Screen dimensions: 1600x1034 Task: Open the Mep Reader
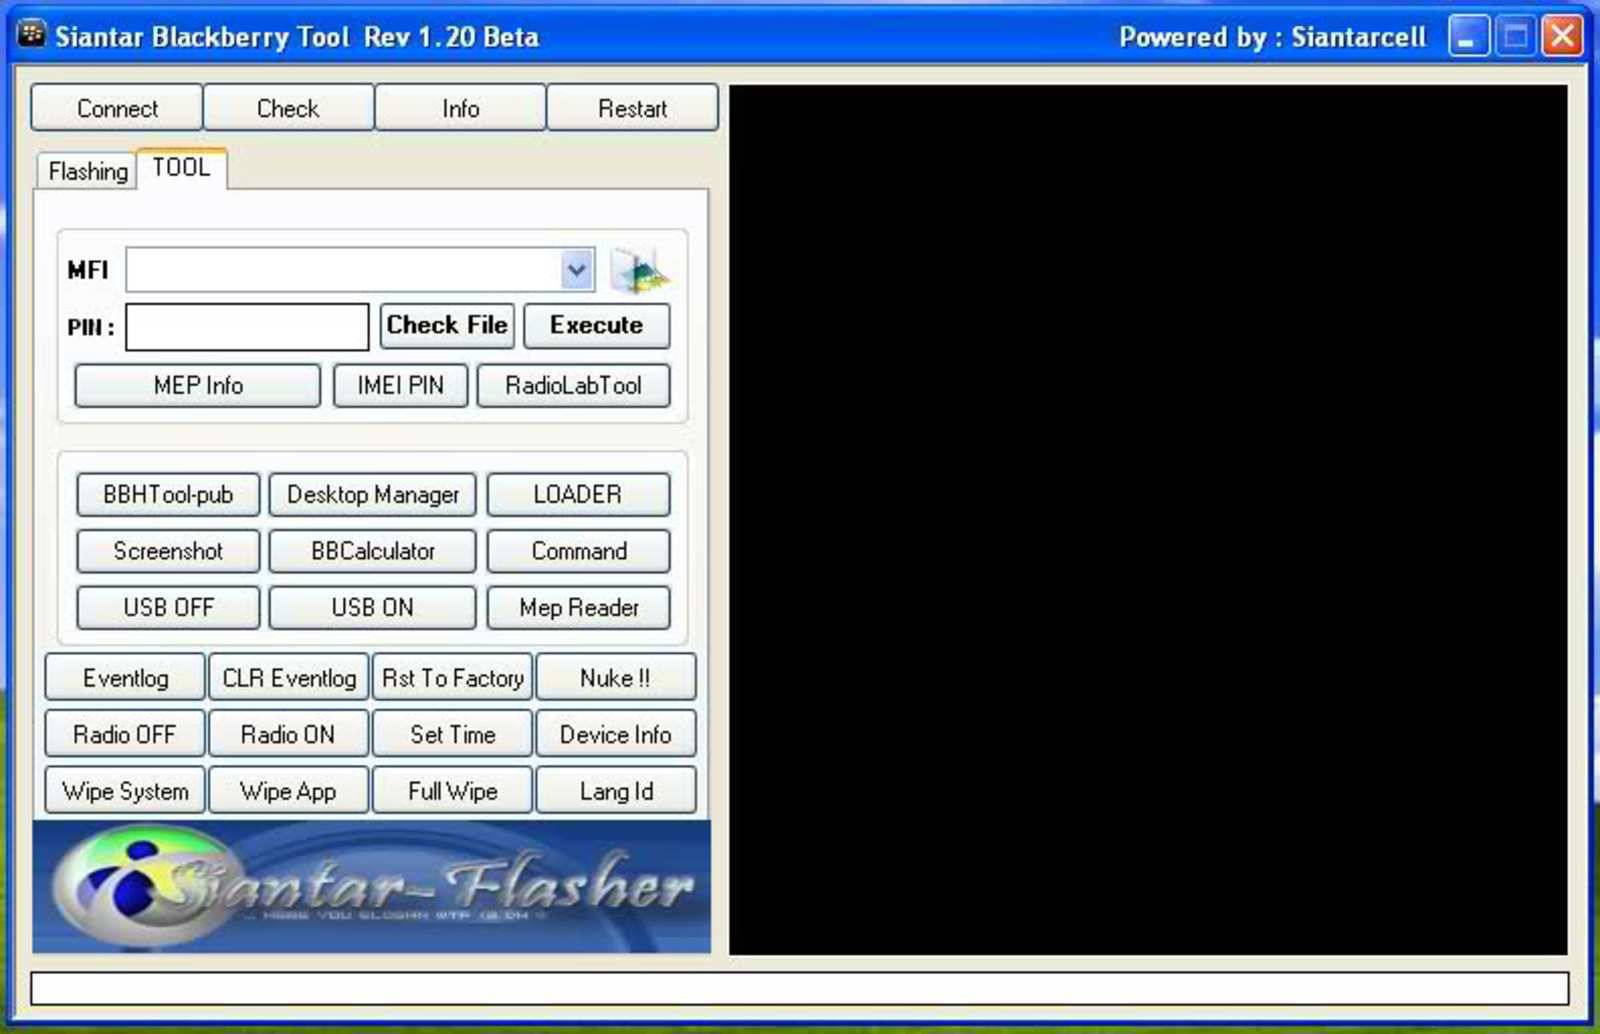579,607
